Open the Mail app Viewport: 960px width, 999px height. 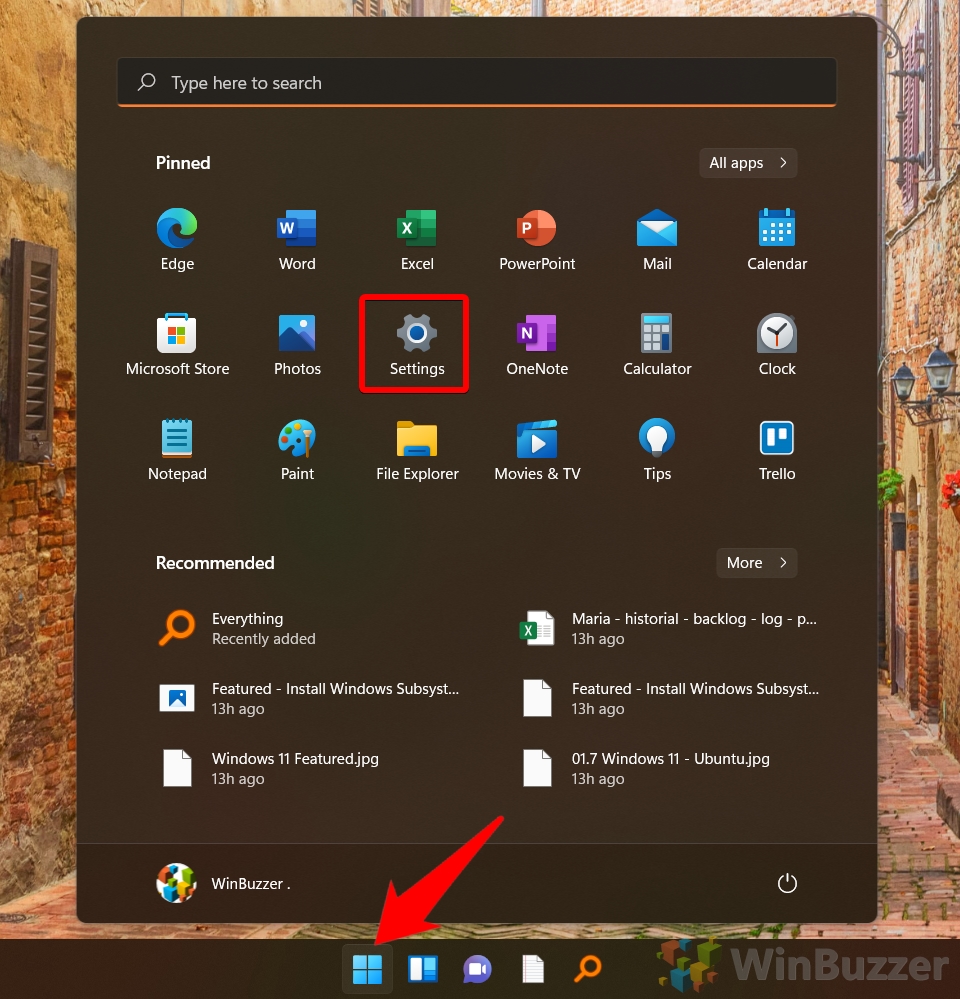pyautogui.click(x=657, y=240)
